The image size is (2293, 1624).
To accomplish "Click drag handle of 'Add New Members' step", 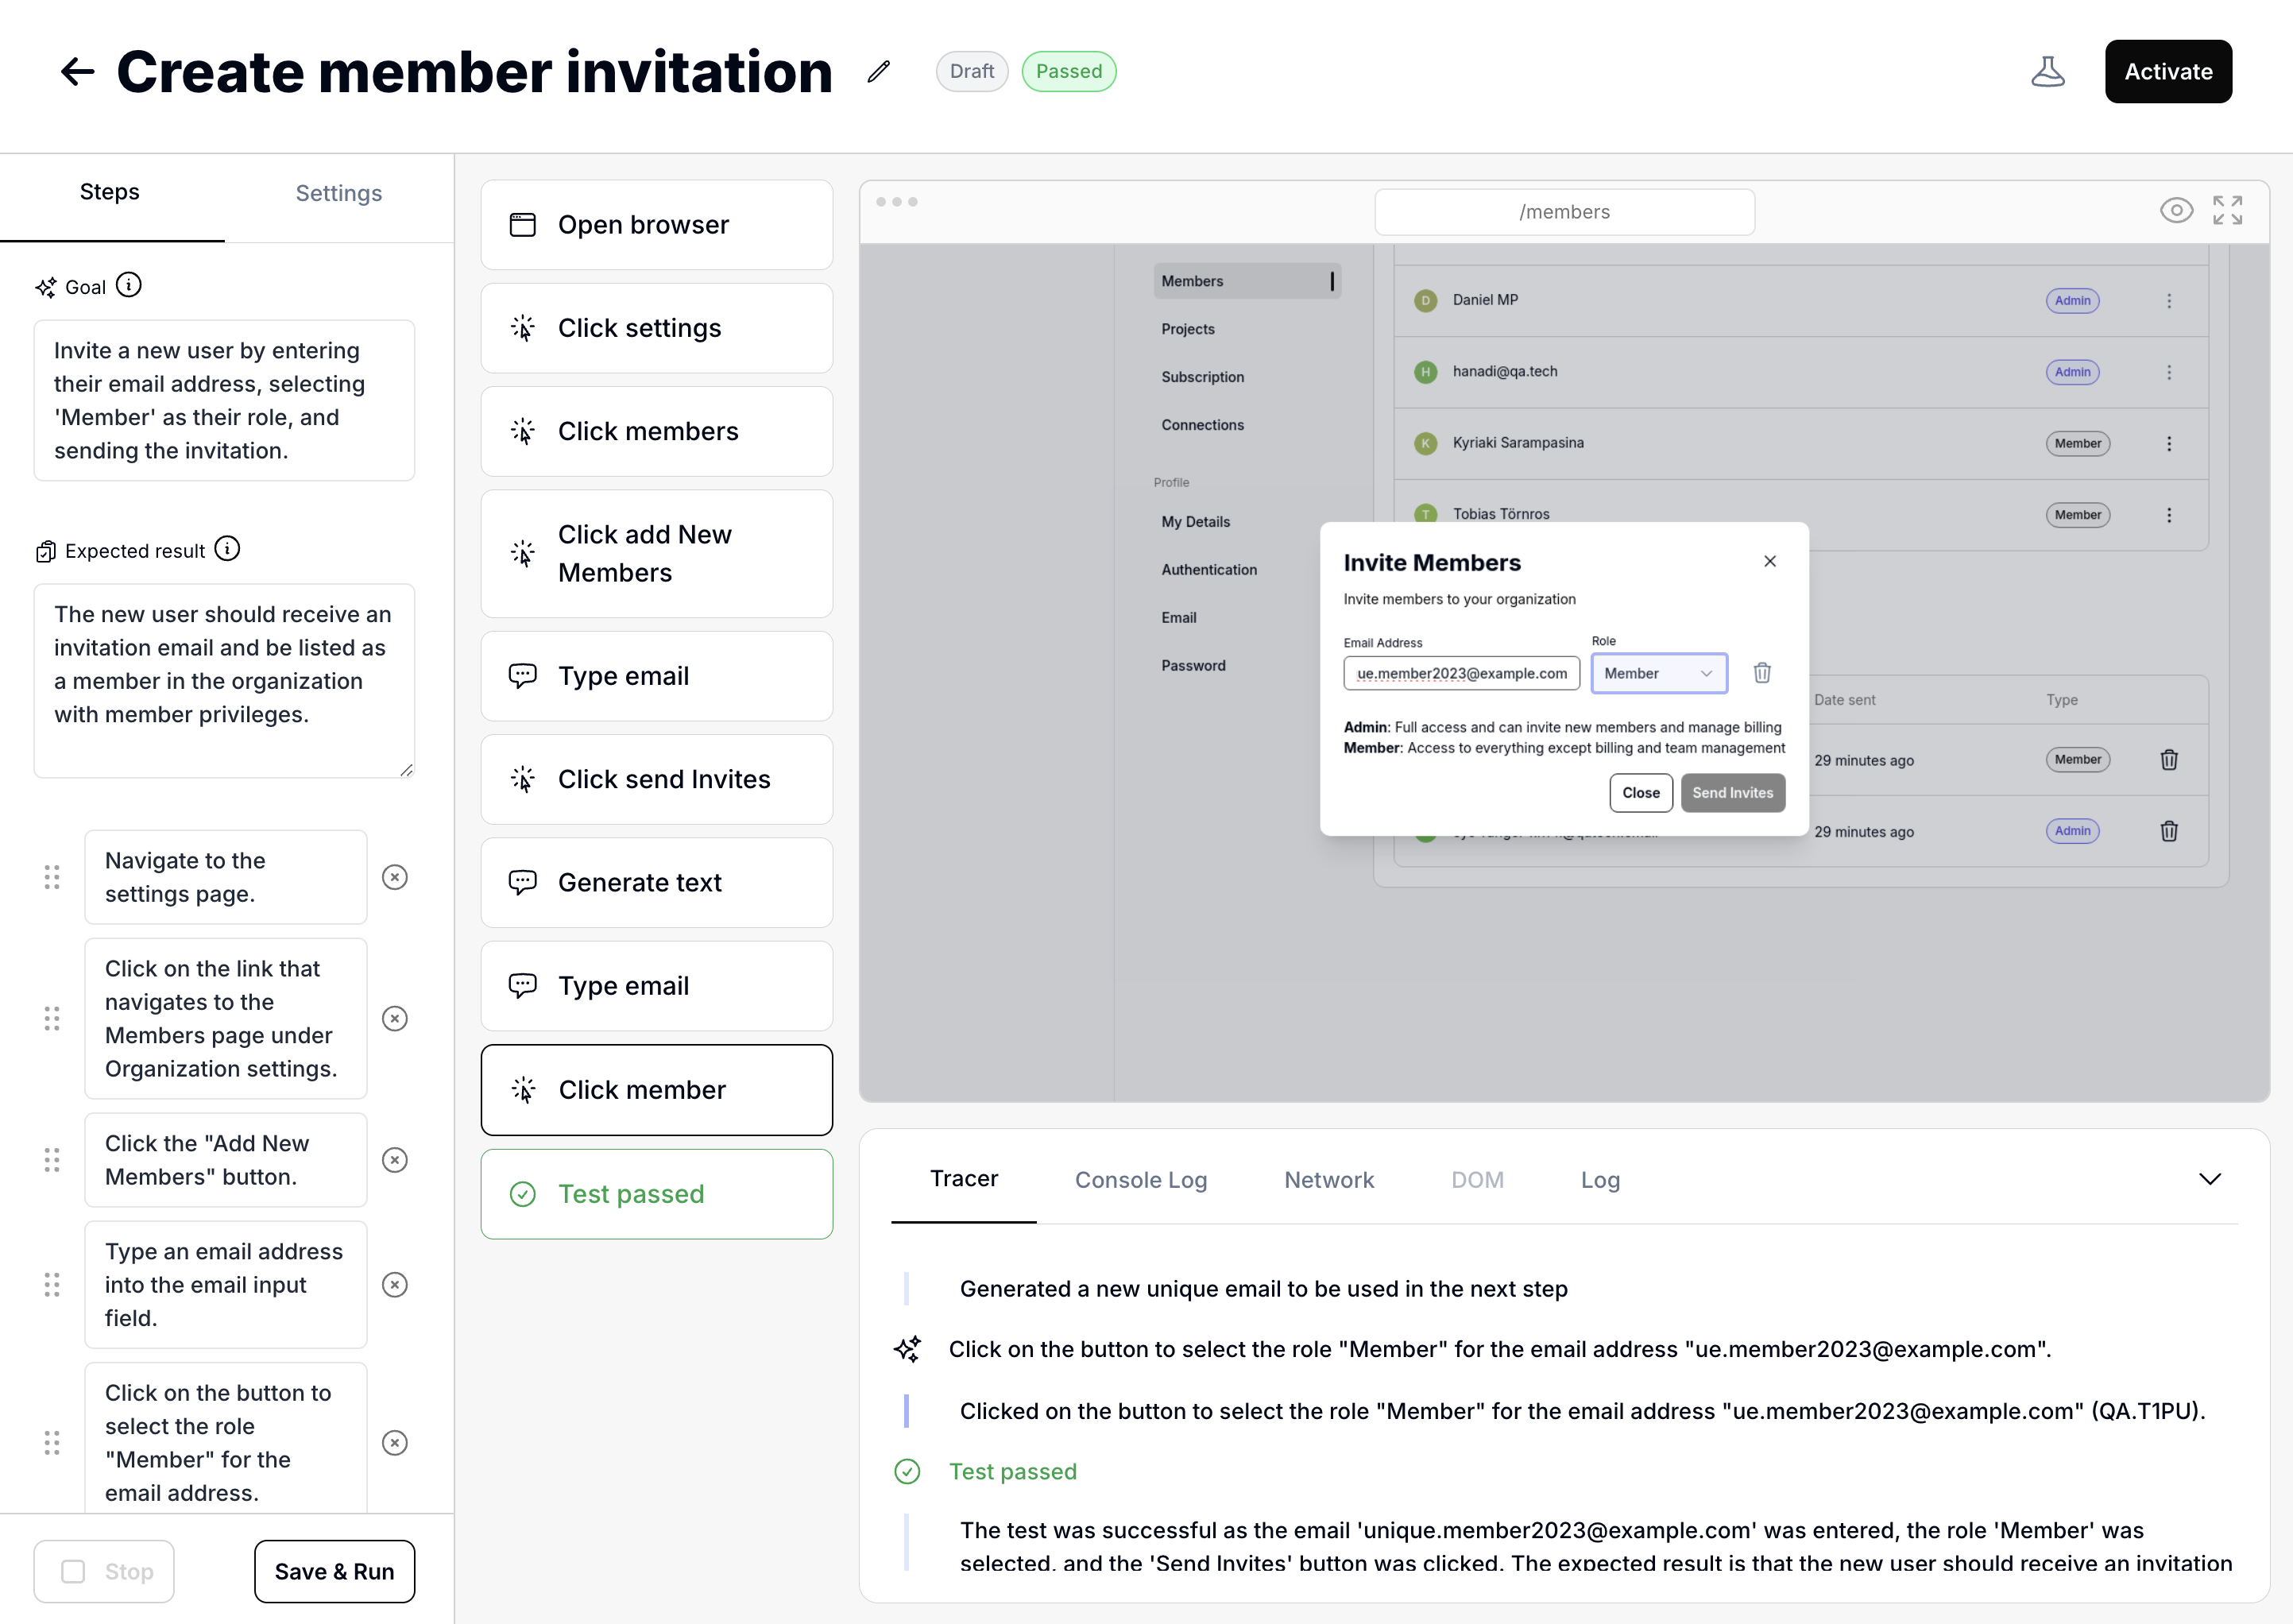I will point(52,1160).
